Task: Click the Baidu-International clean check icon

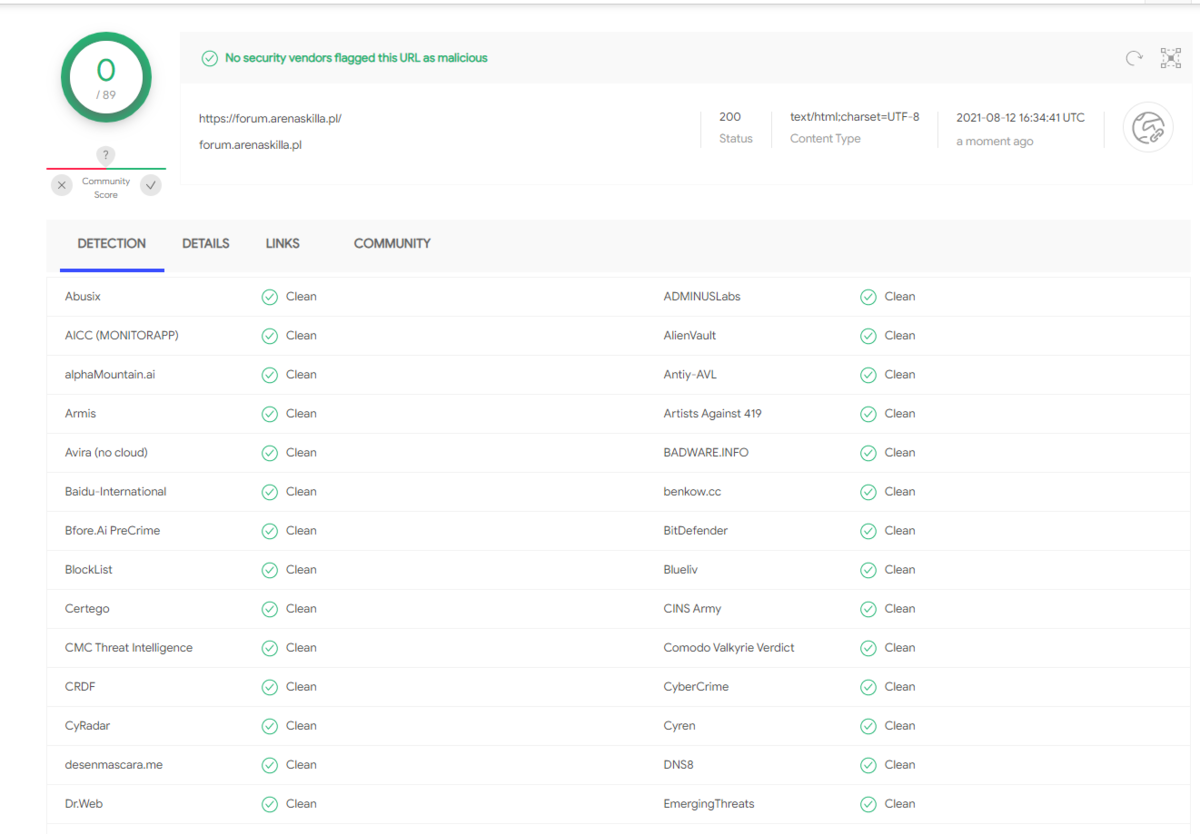Action: click(x=270, y=492)
